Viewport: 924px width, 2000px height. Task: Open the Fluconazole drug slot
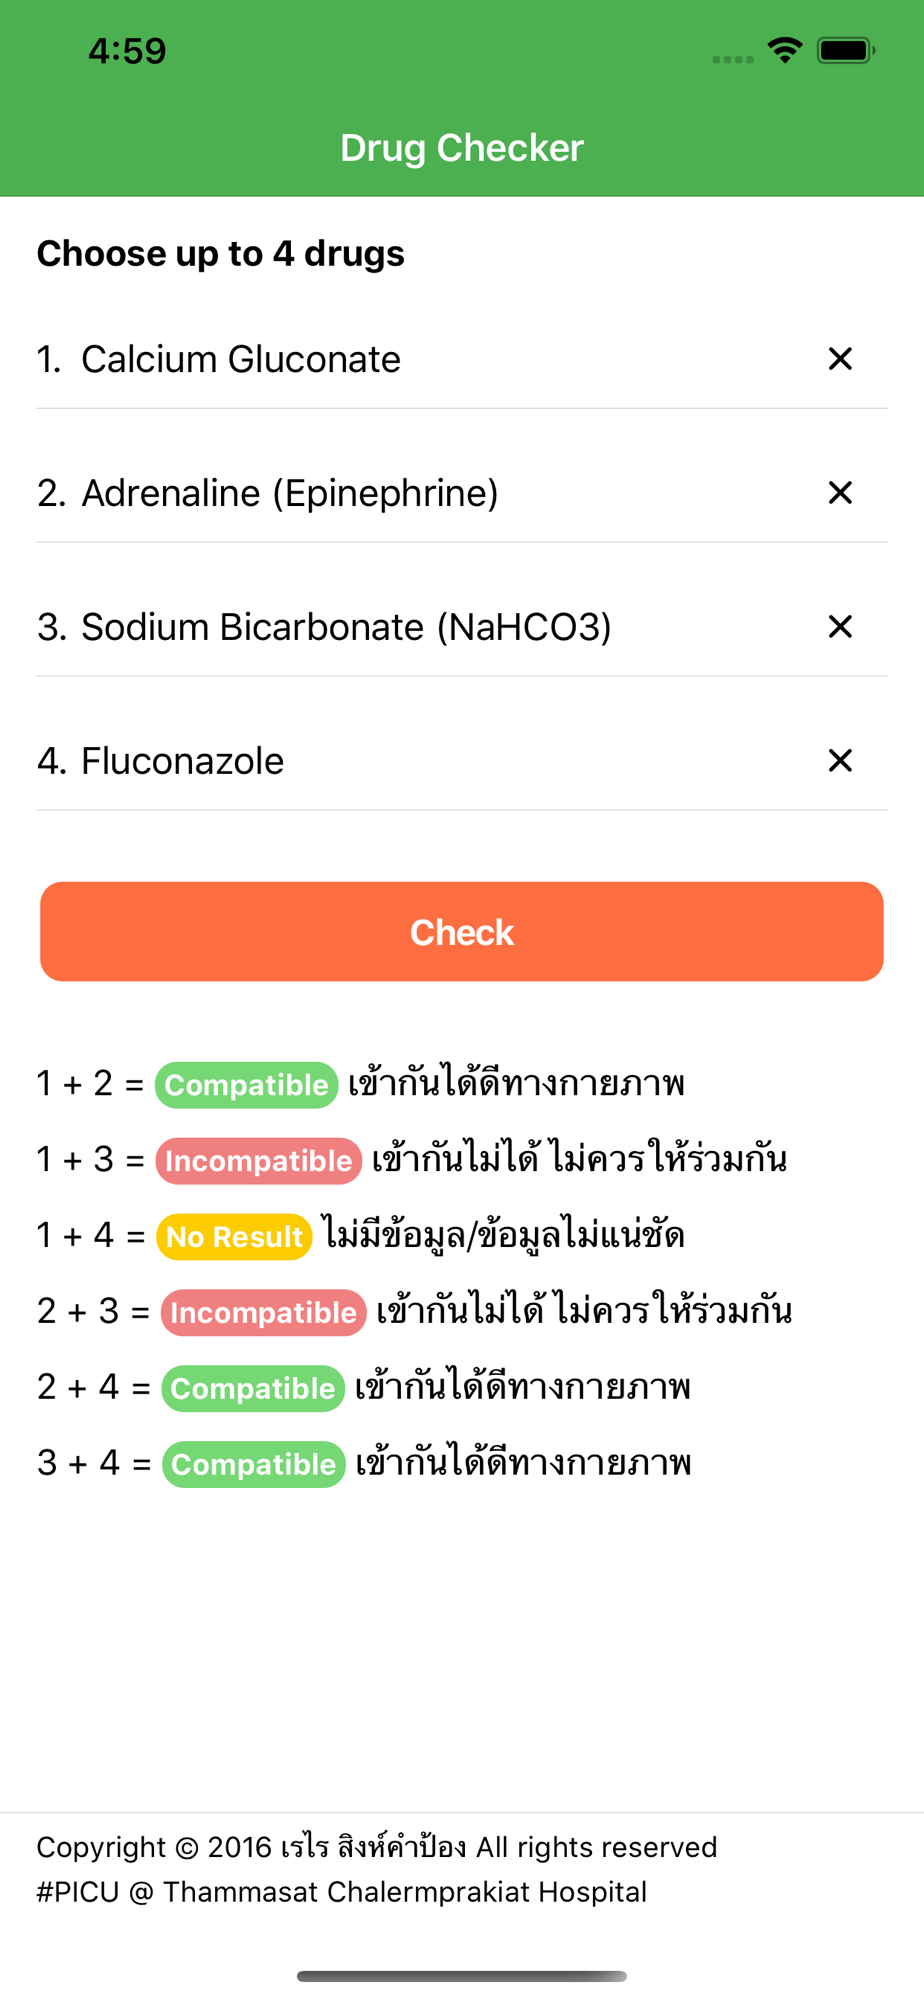462,761
